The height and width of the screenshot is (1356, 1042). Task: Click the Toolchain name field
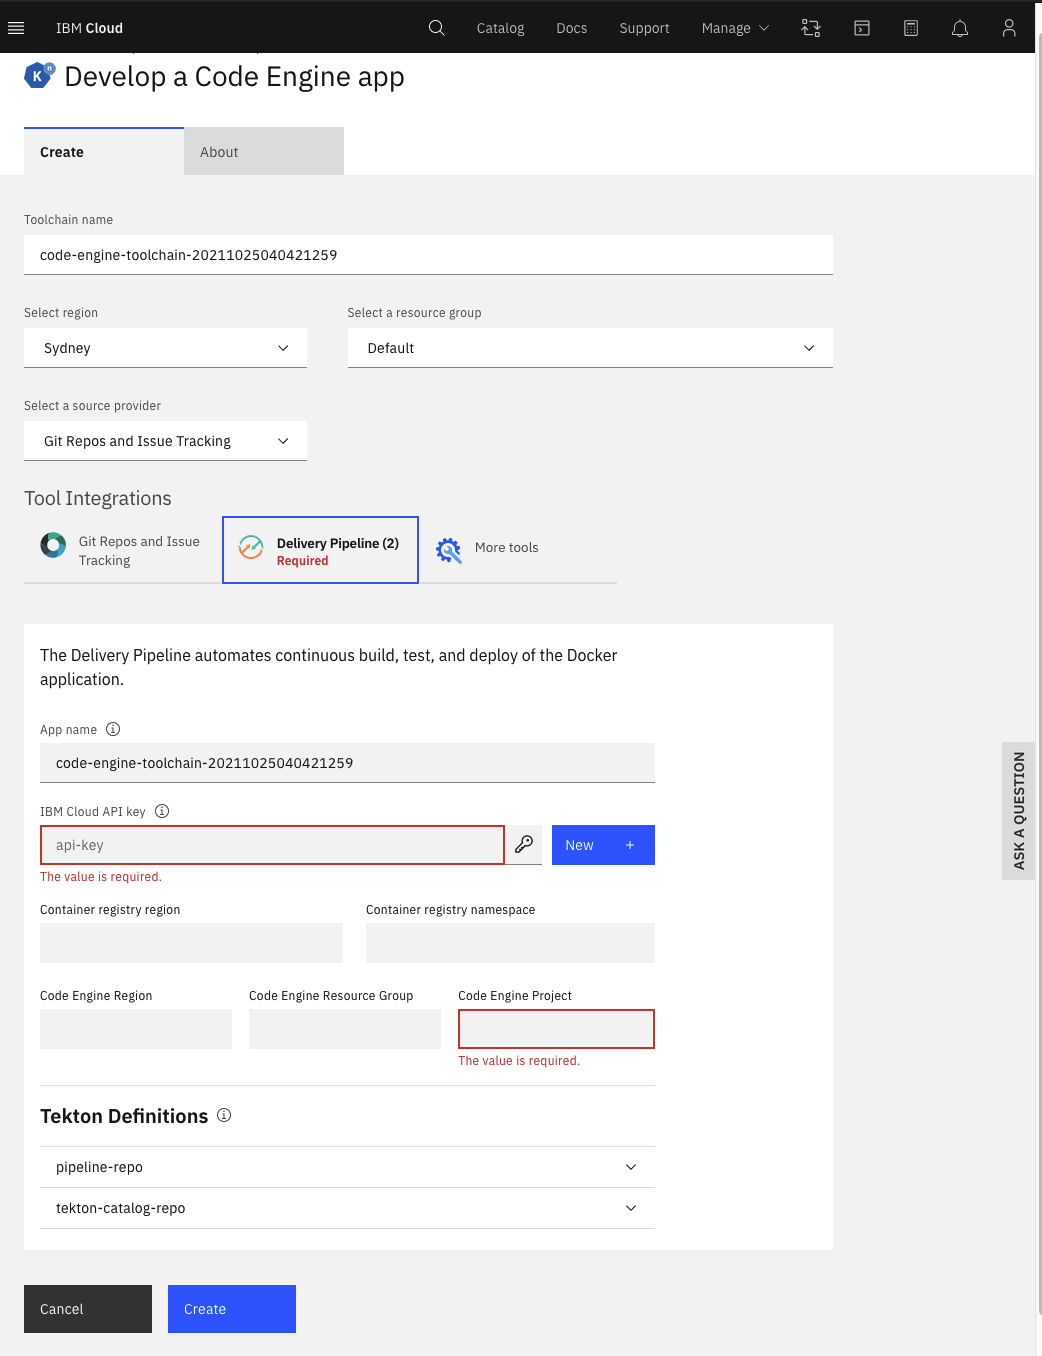point(428,255)
